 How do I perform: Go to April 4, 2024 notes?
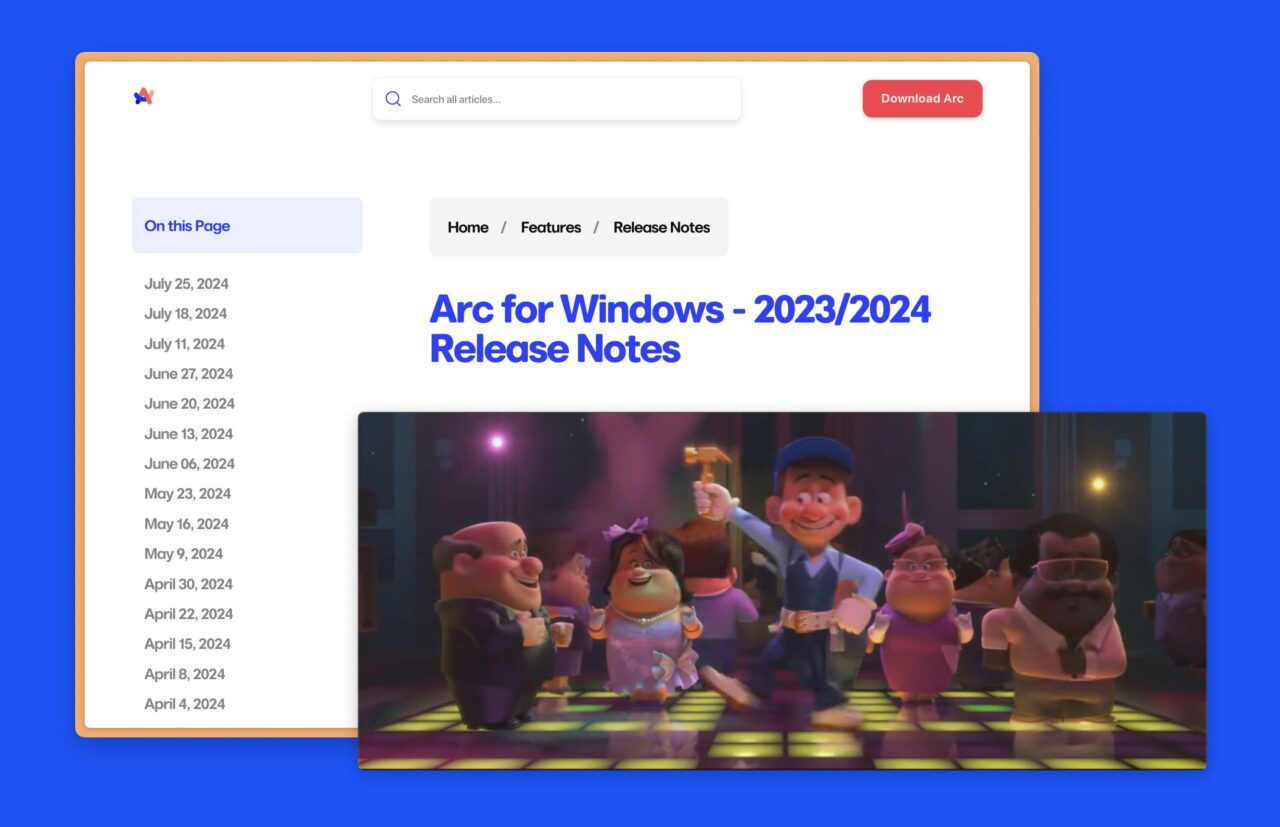click(184, 704)
